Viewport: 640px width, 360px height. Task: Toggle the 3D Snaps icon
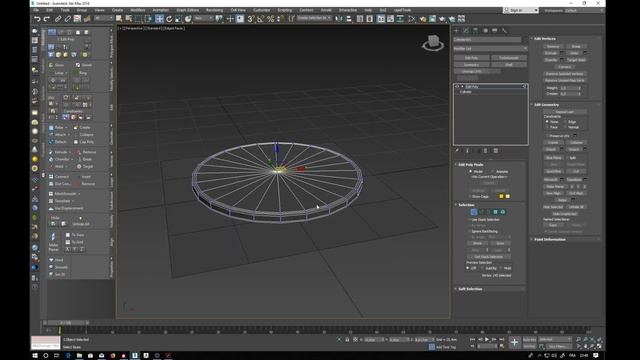point(251,19)
